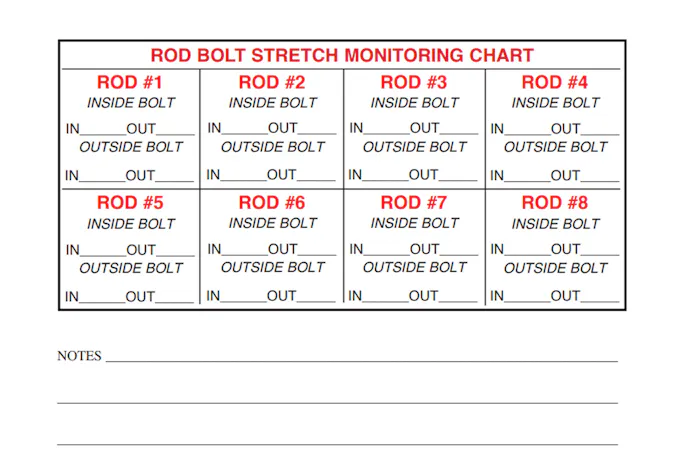Click ROD #8 outside bolt OUT blank

point(600,298)
